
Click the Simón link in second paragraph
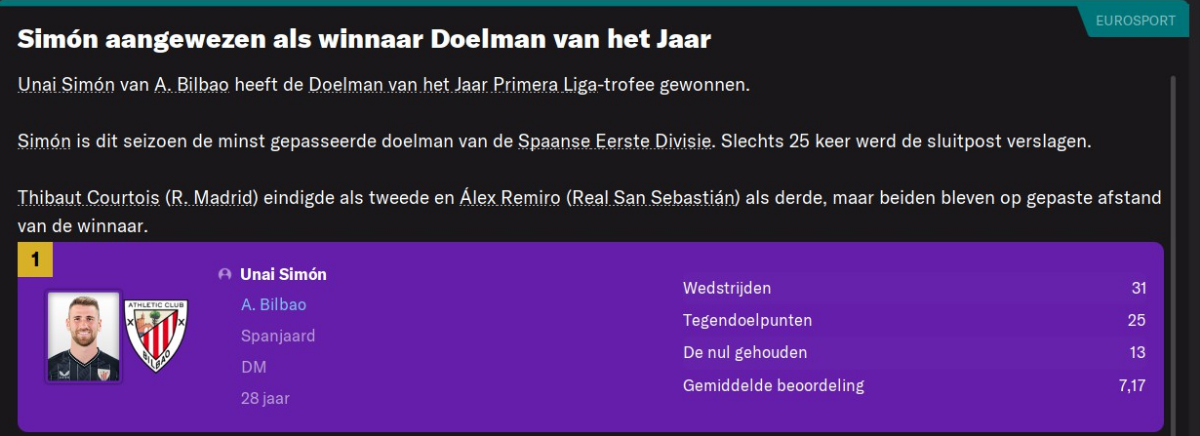pos(44,142)
